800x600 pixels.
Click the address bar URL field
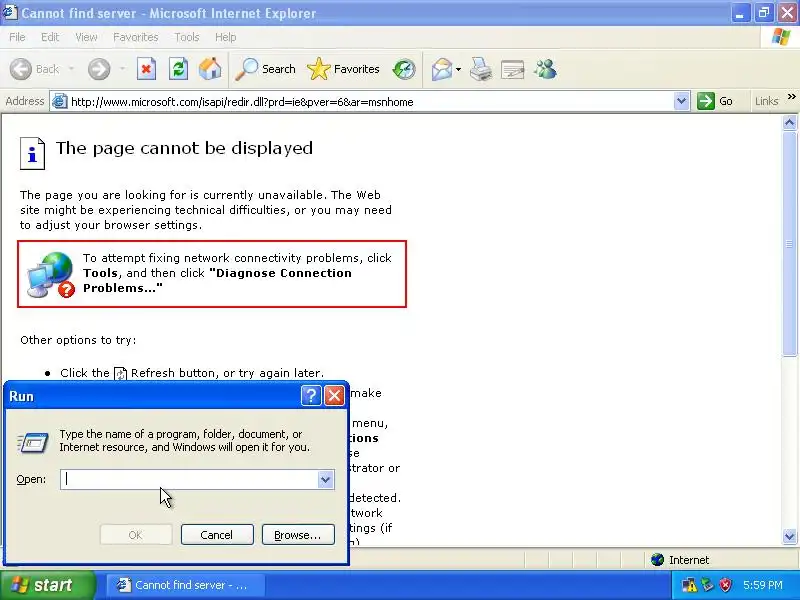pyautogui.click(x=370, y=102)
